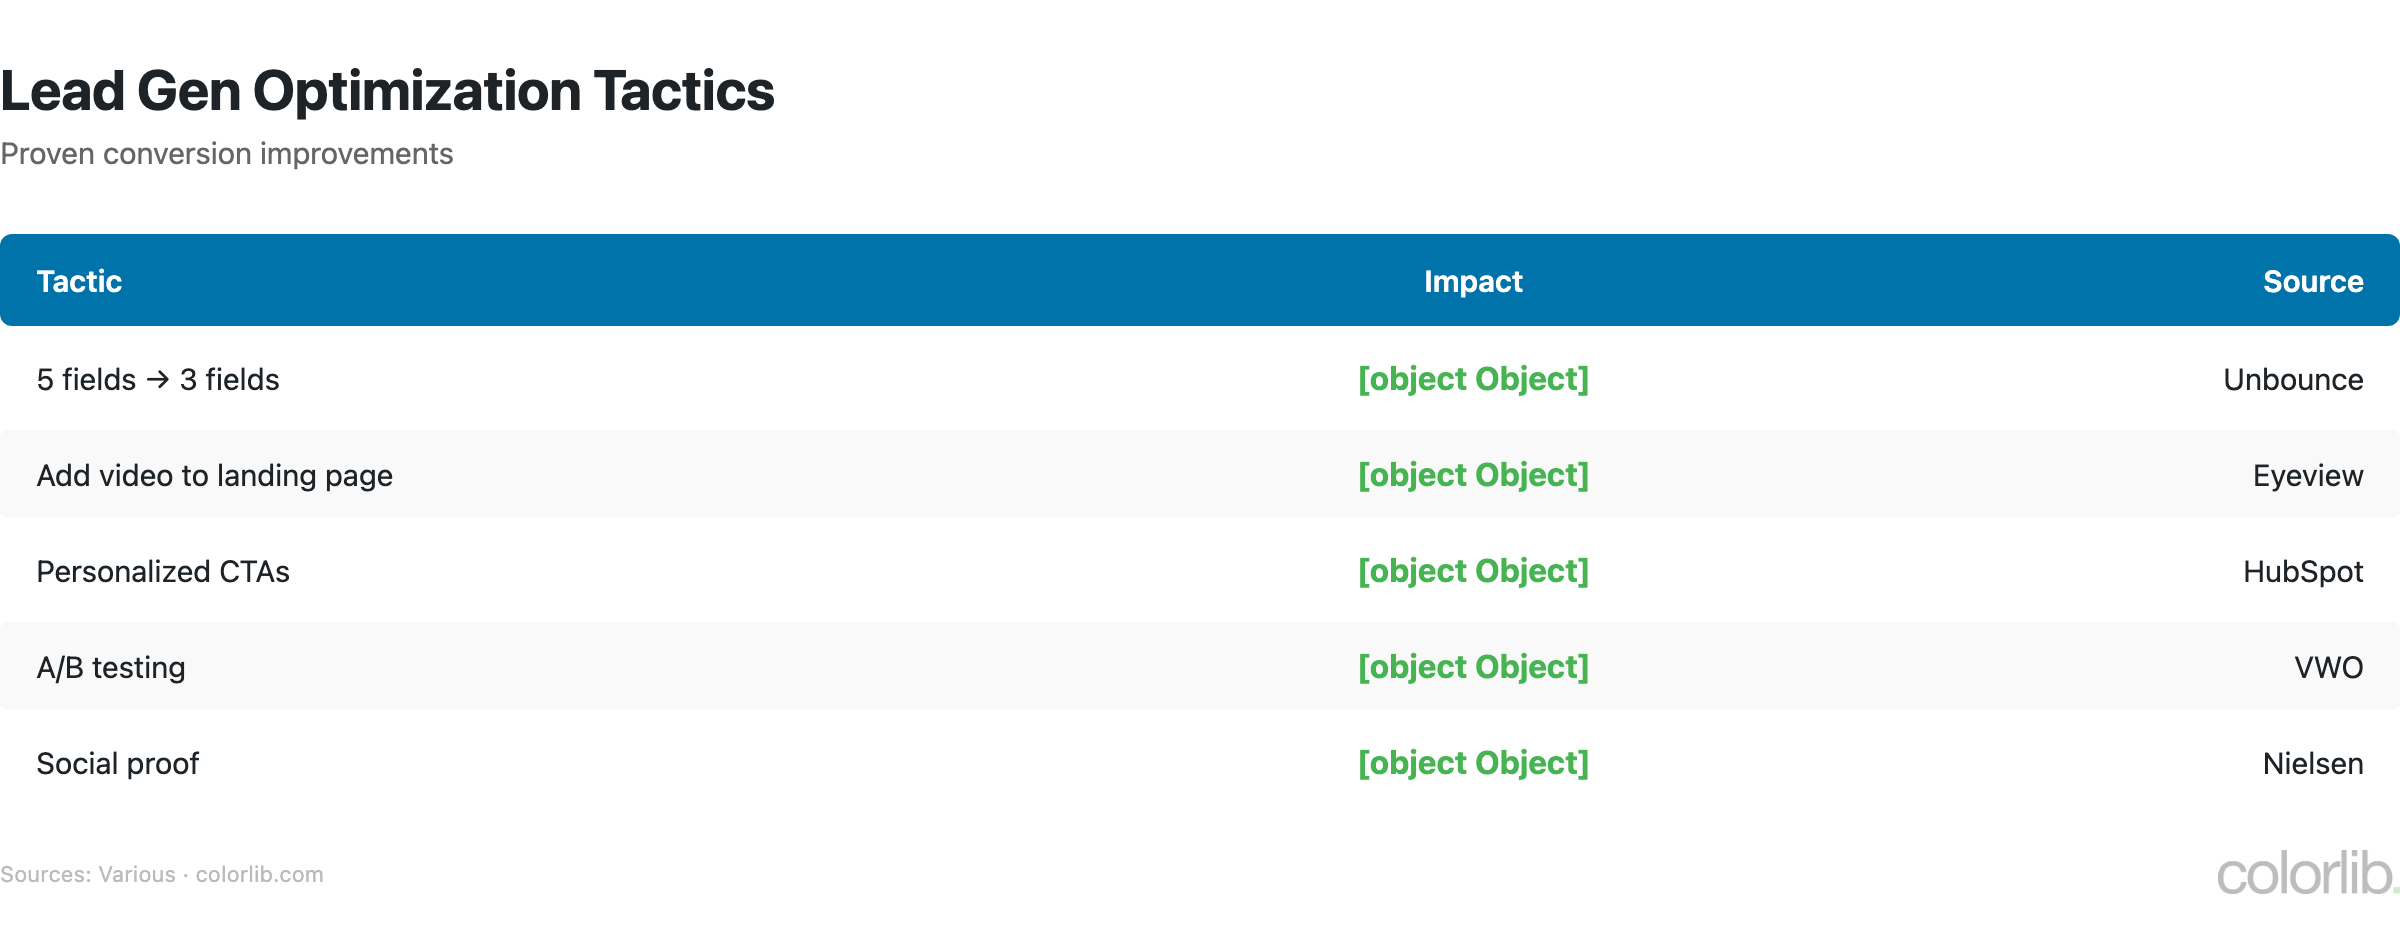The height and width of the screenshot is (930, 2400).
Task: Click the 'Proven conversion improvements' subtitle
Action: click(227, 154)
